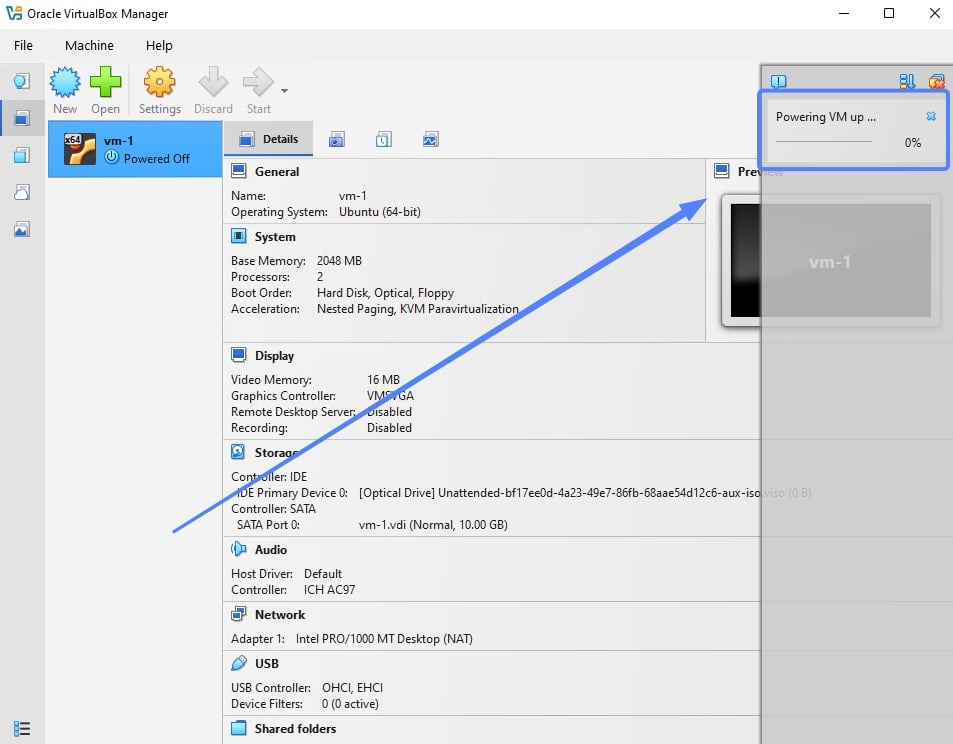Open the Display section header
This screenshot has width=953, height=744.
(x=274, y=356)
